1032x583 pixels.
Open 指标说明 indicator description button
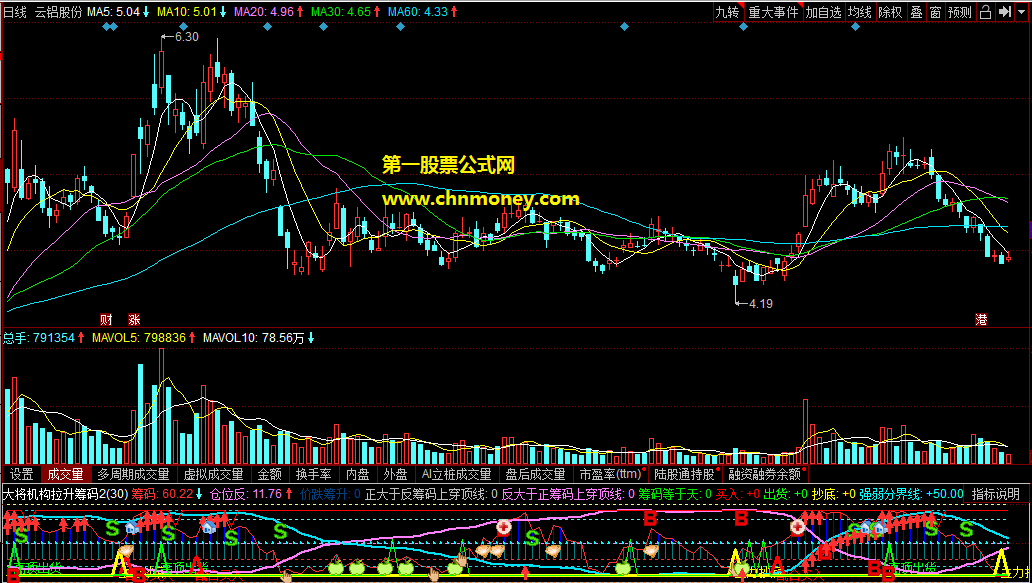coord(996,494)
